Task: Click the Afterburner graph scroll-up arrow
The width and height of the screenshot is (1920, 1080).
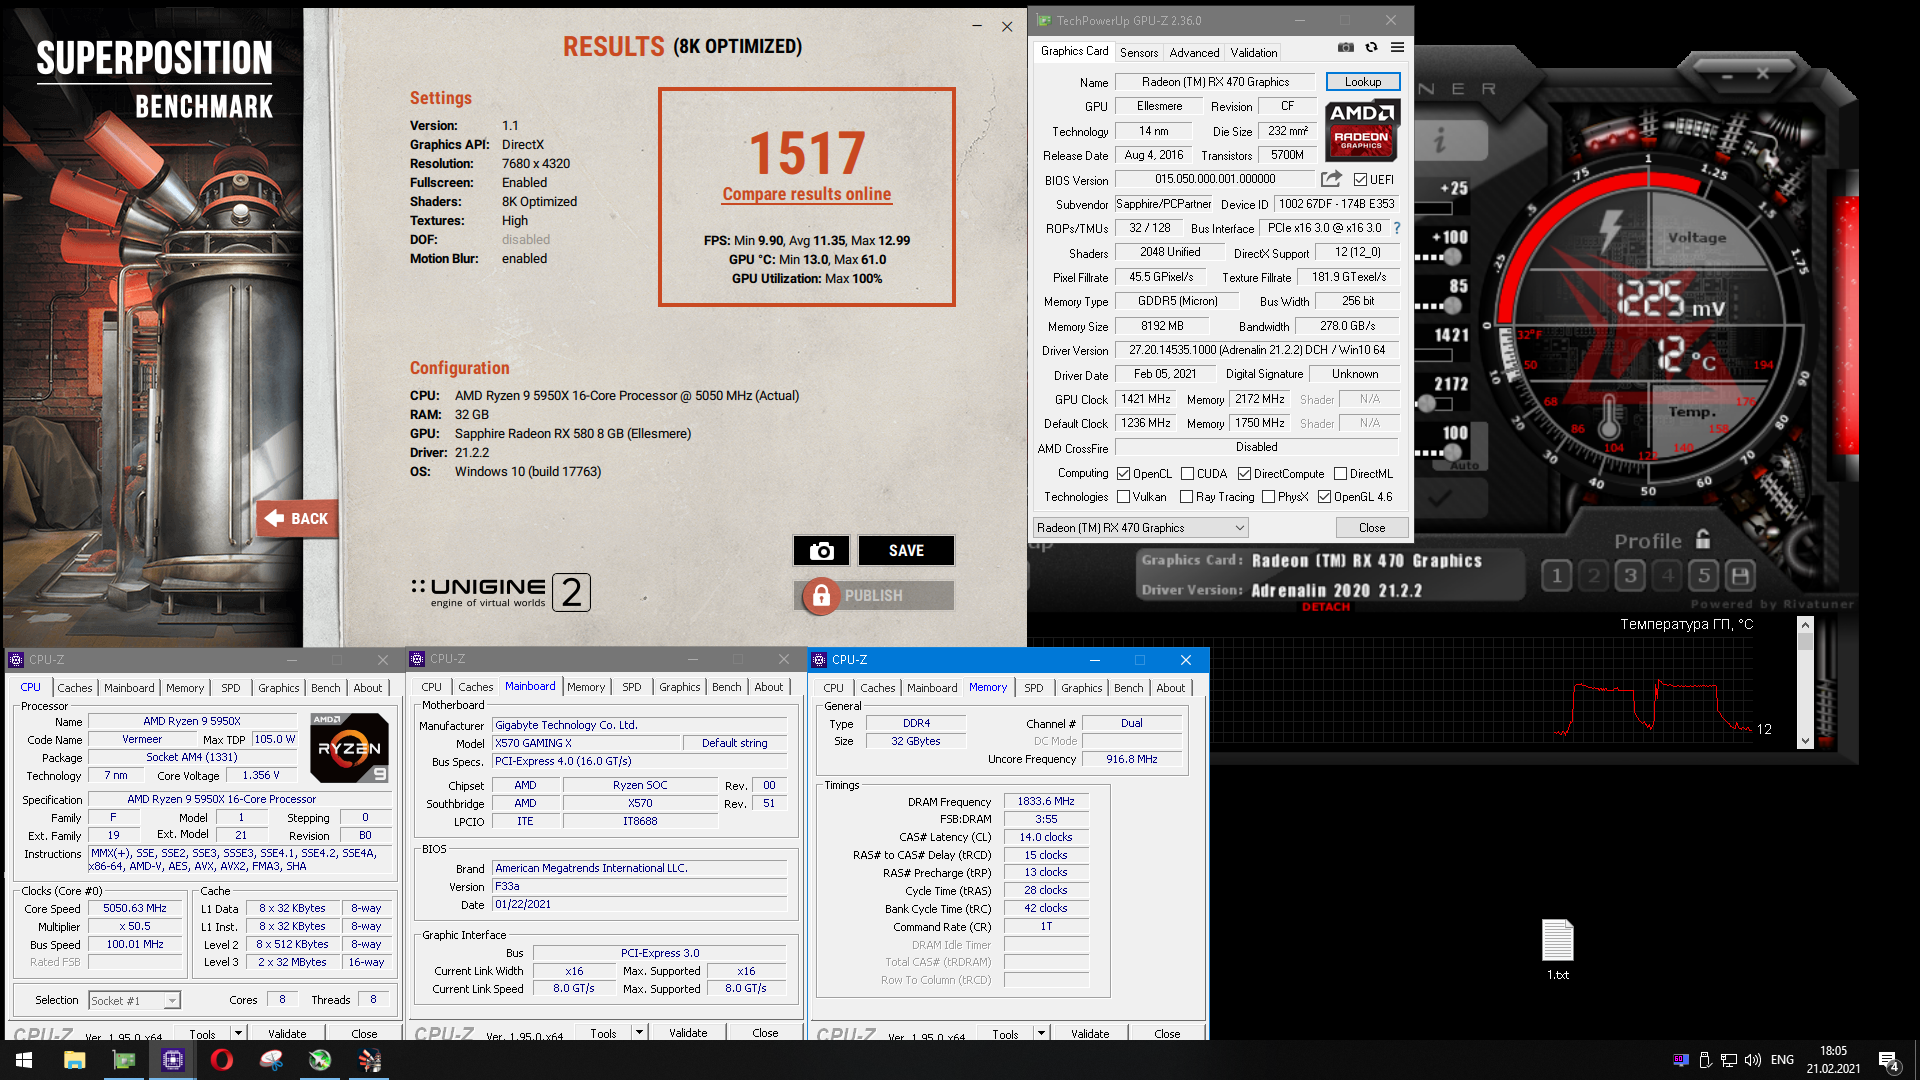Action: click(1805, 625)
